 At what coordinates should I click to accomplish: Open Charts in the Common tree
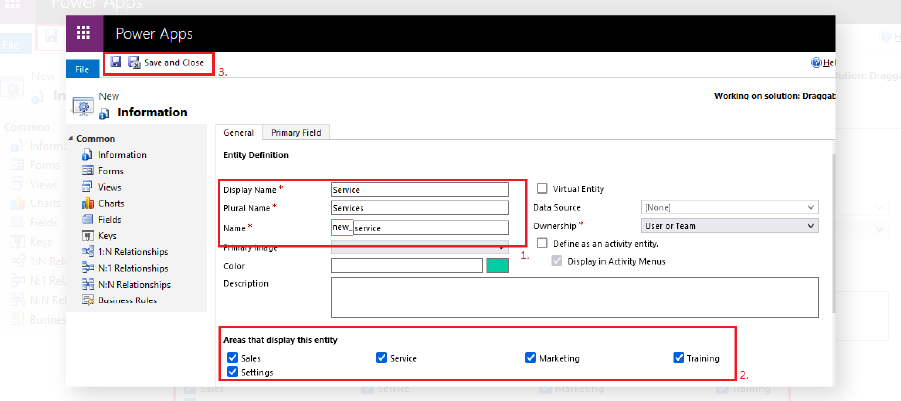(x=111, y=203)
